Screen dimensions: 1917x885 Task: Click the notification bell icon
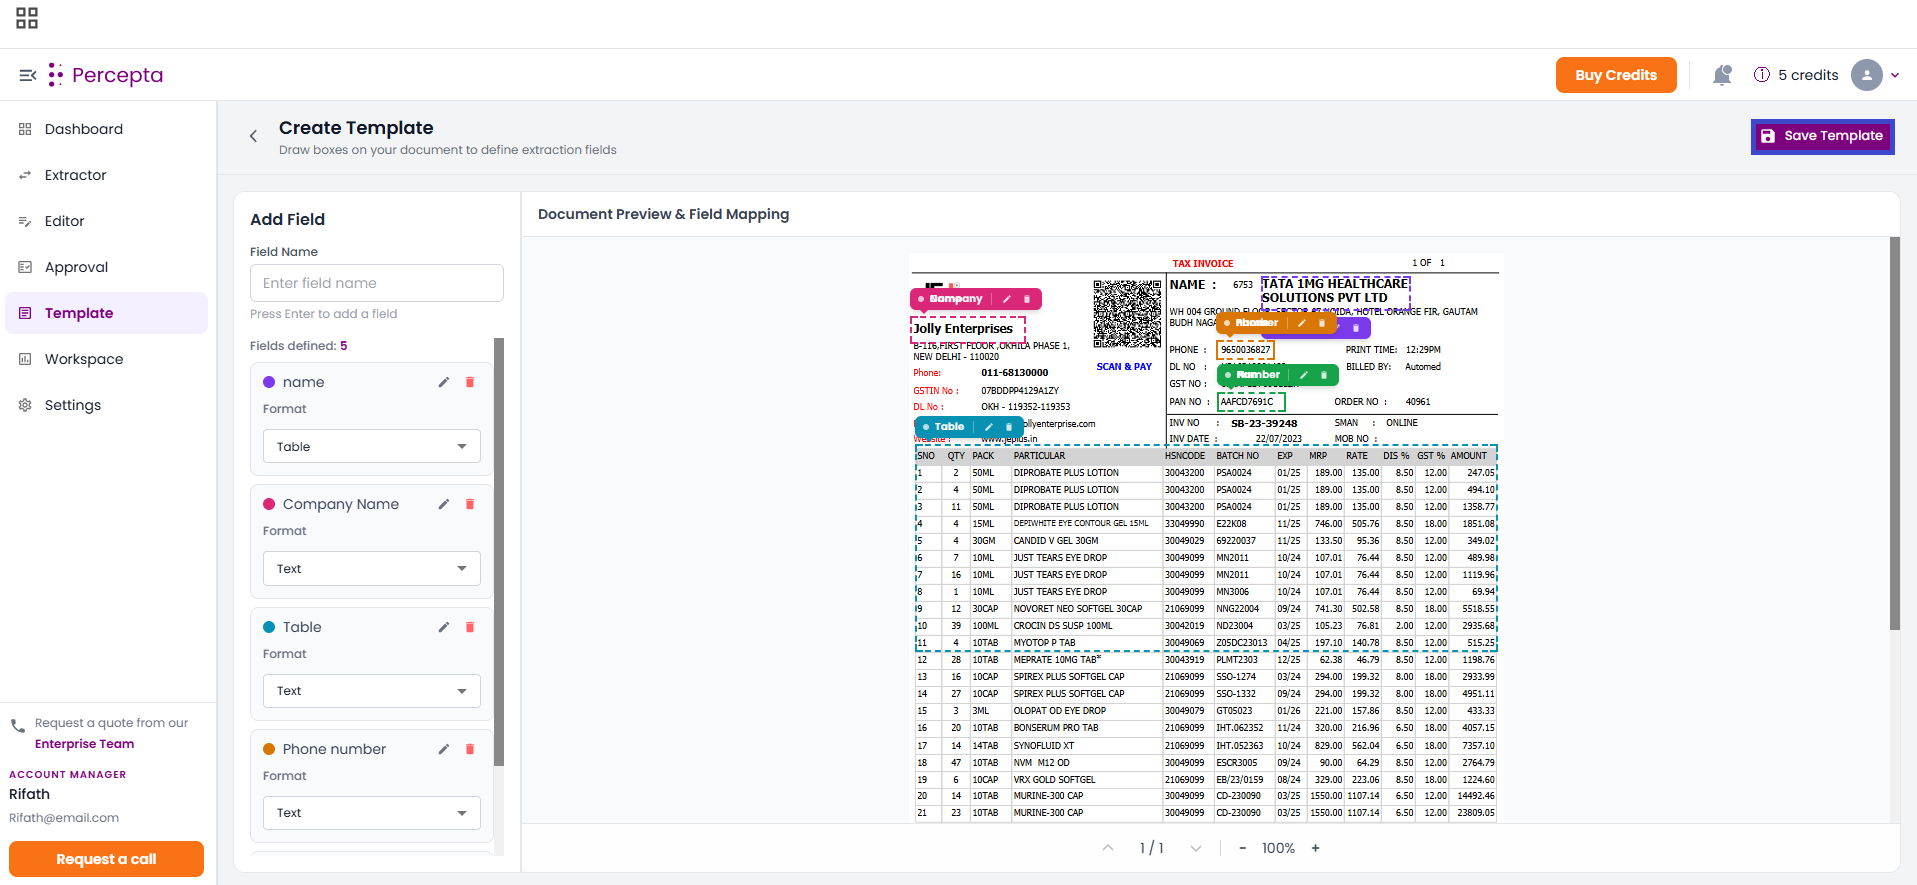click(1722, 75)
